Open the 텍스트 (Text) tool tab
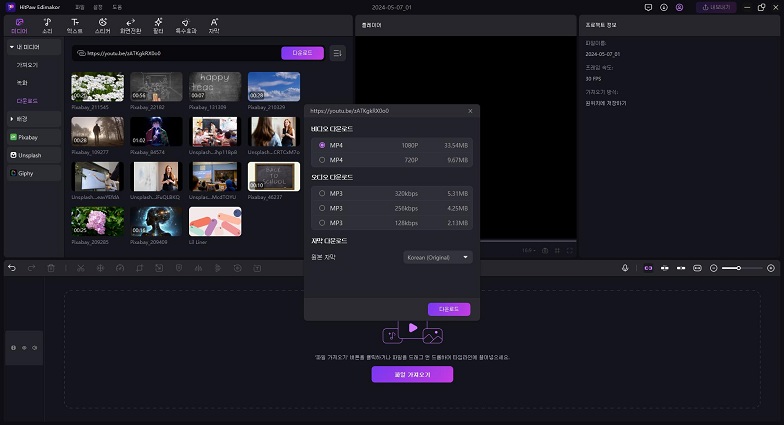The image size is (784, 425). point(75,25)
